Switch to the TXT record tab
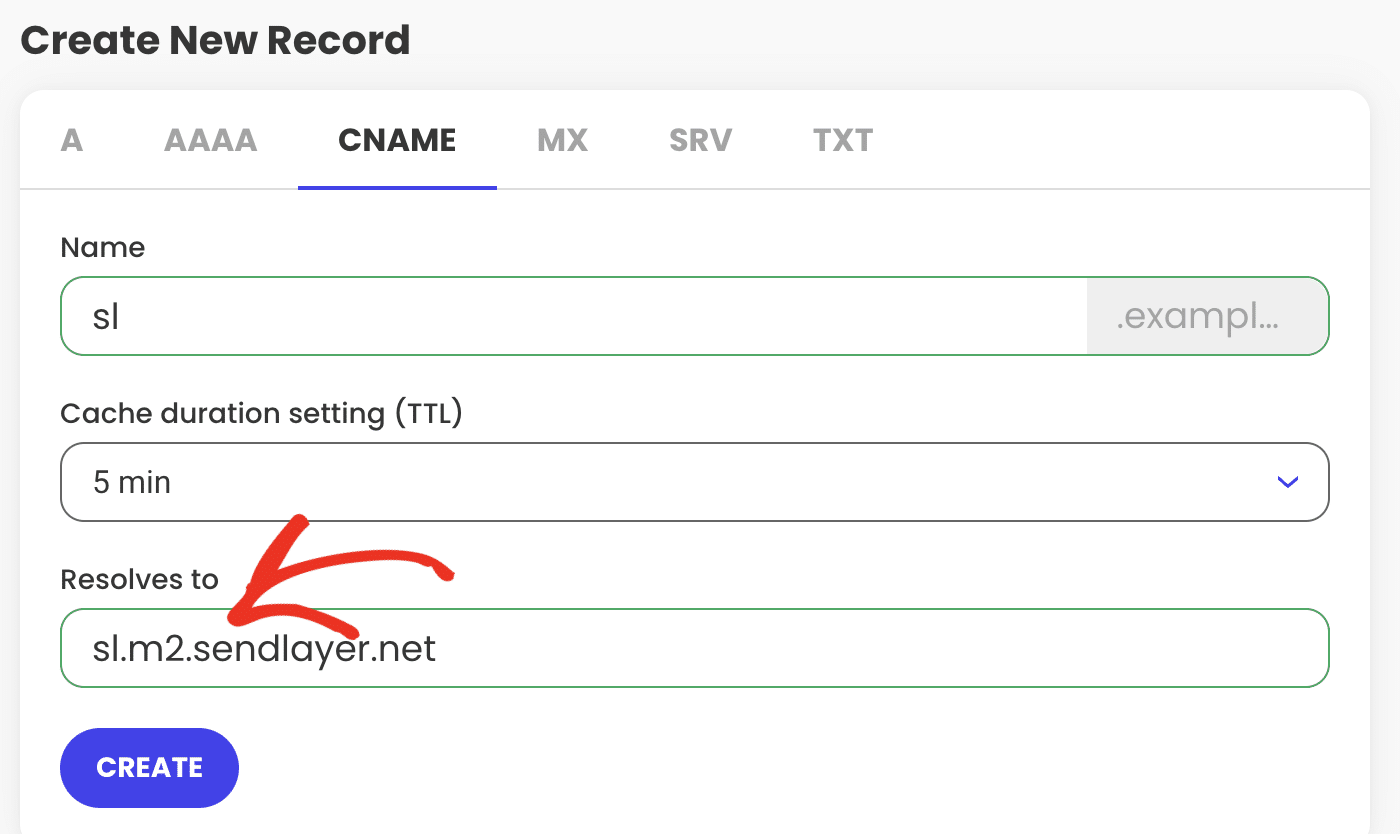Image resolution: width=1400 pixels, height=834 pixels. tap(842, 141)
